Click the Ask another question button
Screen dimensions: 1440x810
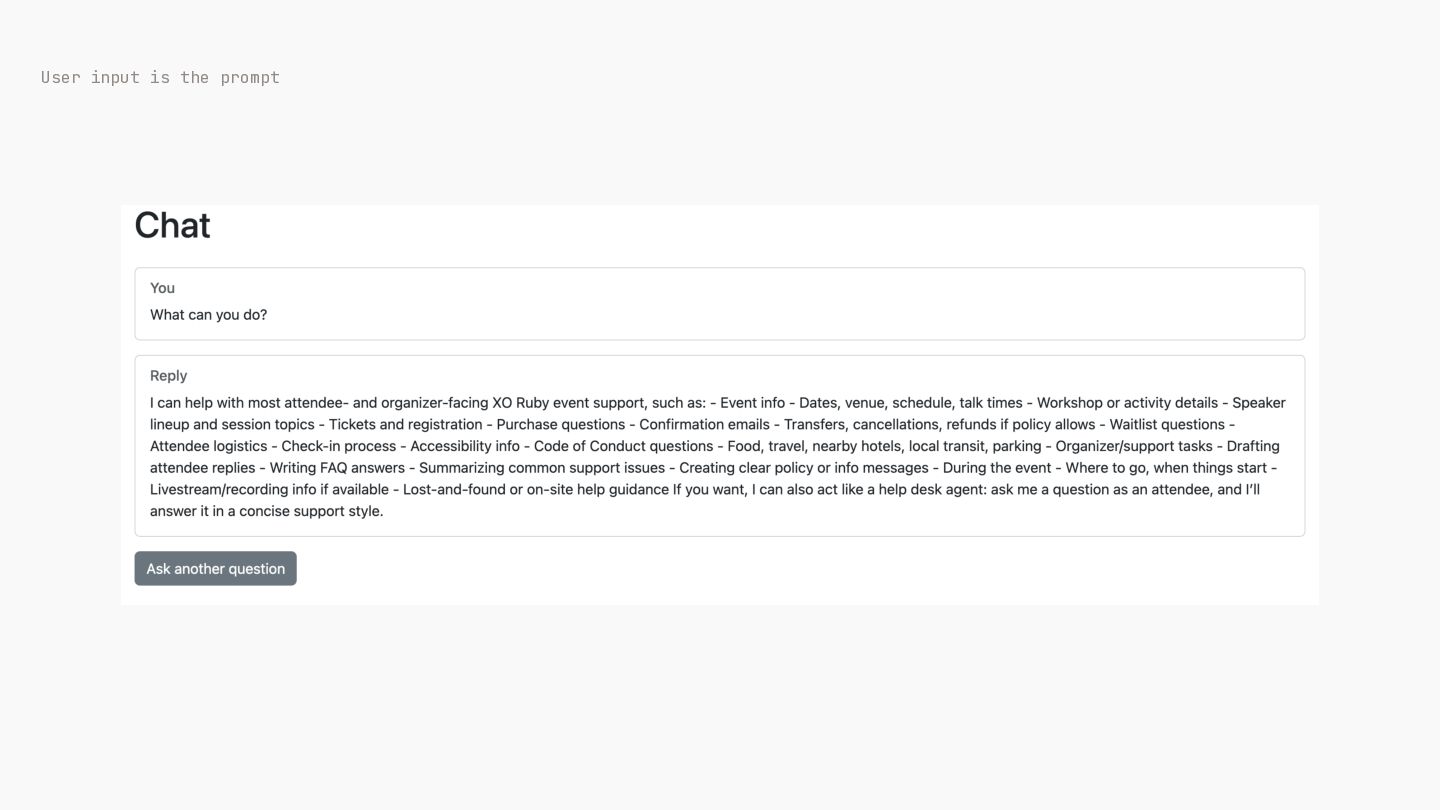[215, 568]
